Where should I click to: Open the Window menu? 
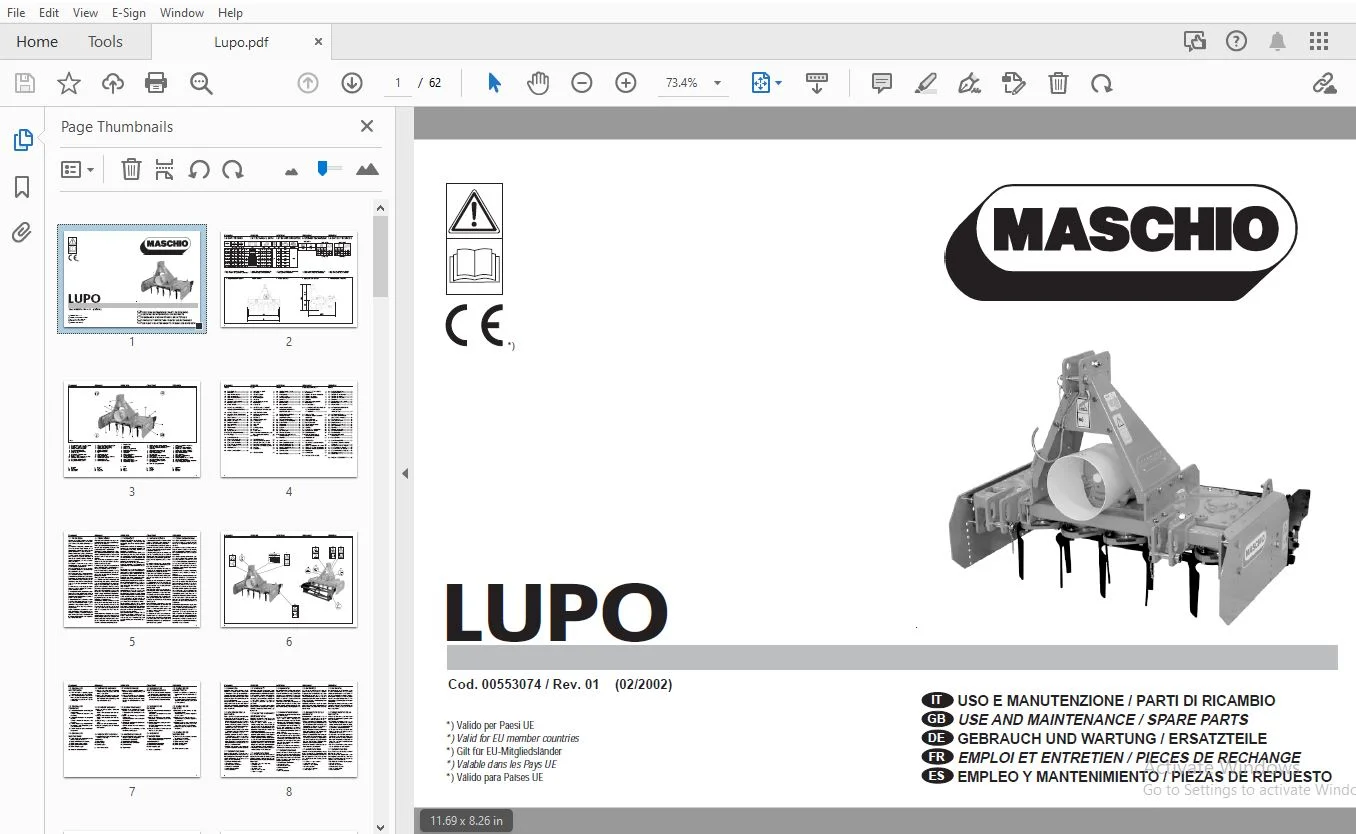pos(182,12)
